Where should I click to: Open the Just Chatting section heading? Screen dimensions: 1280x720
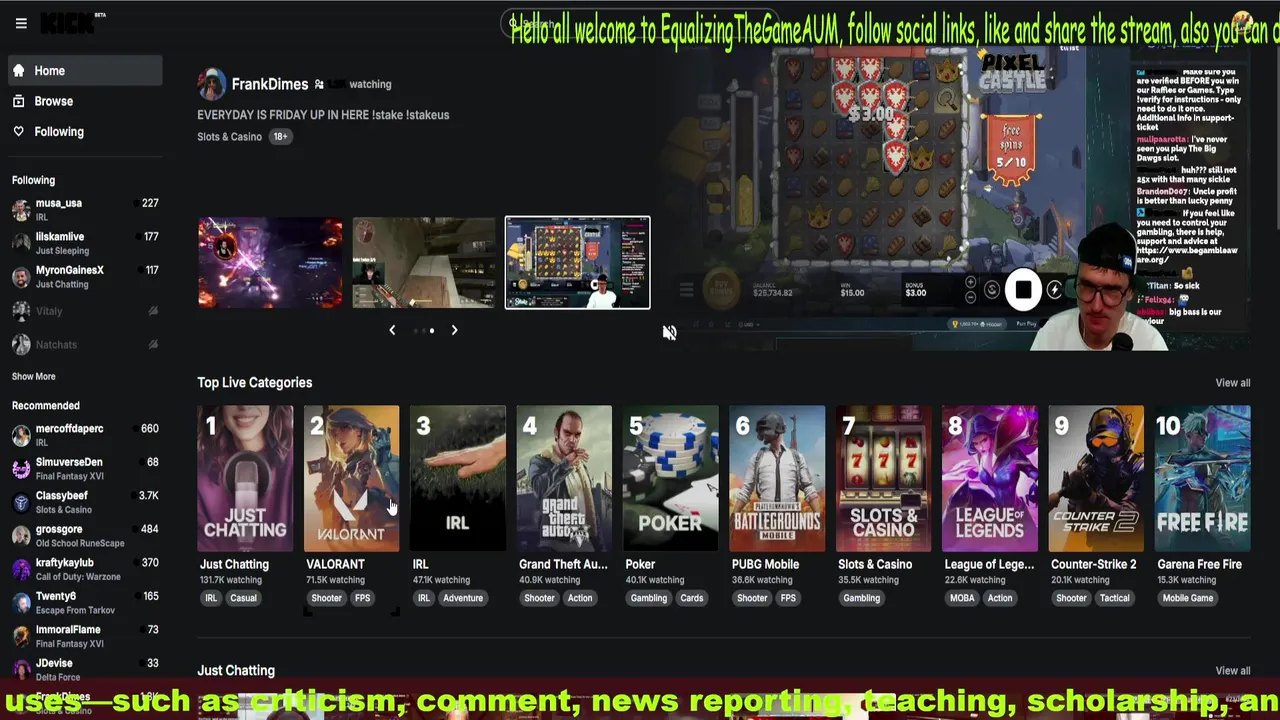236,671
